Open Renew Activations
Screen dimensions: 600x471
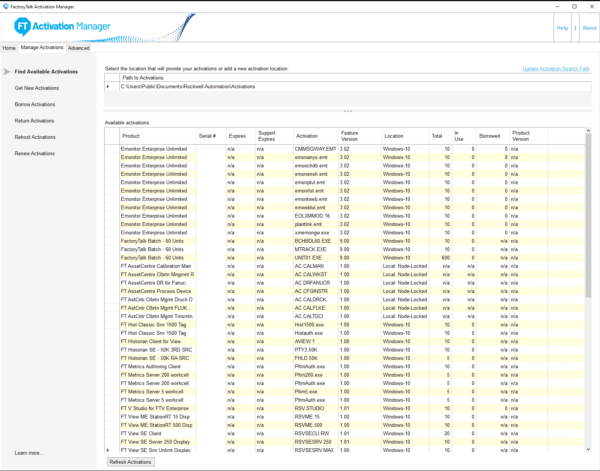[35, 153]
